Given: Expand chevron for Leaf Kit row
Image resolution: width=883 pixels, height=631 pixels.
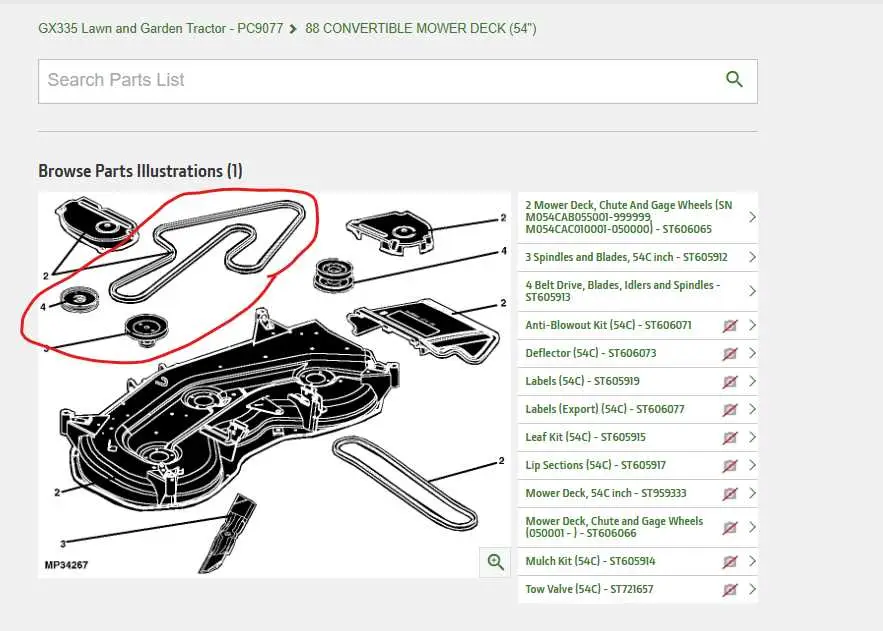Looking at the screenshot, I should (752, 437).
